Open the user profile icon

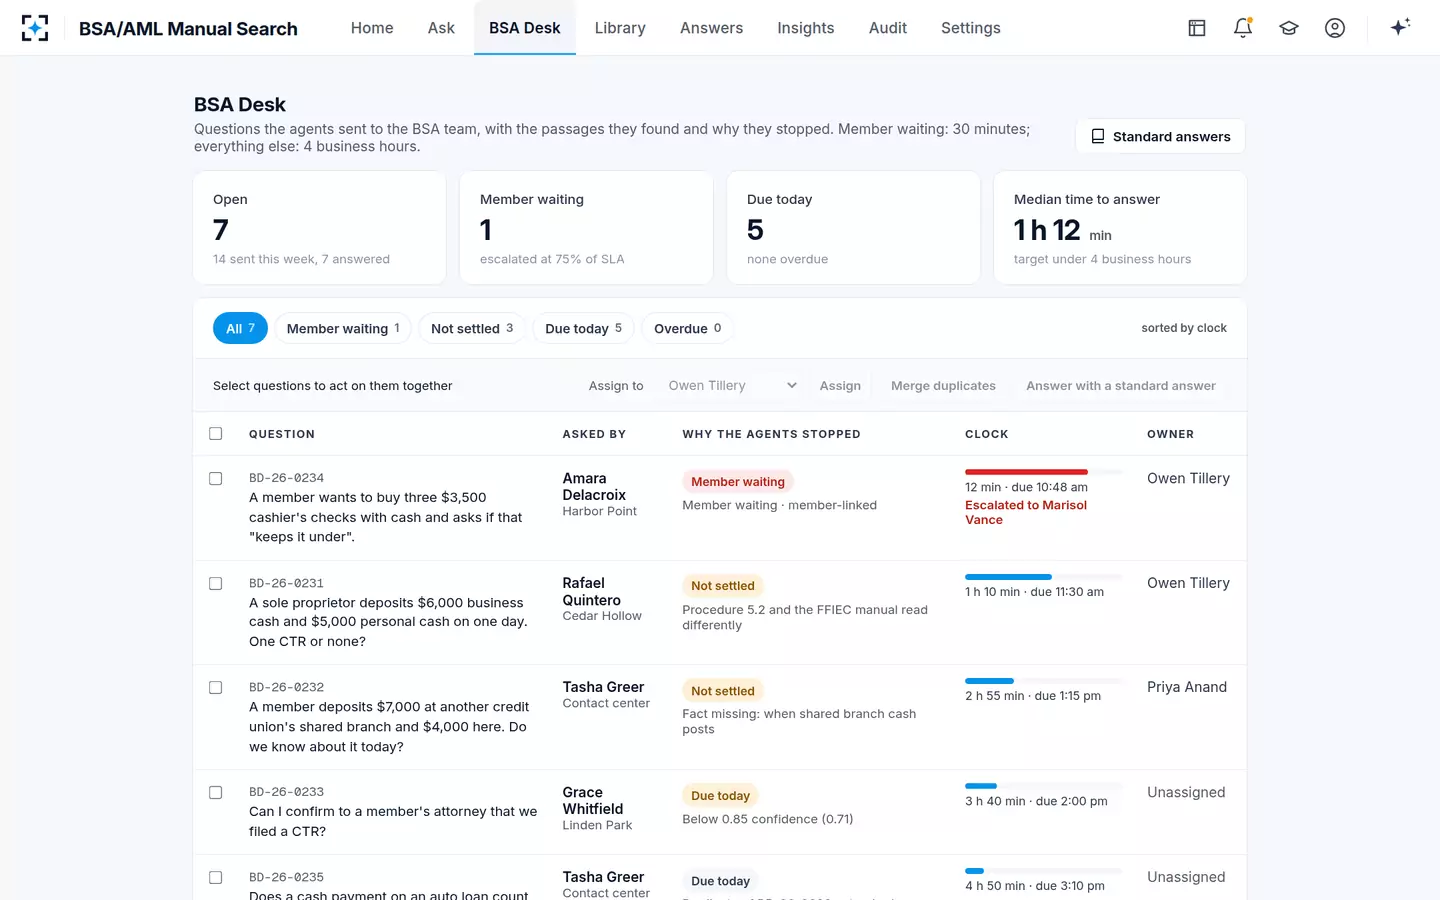[1335, 28]
